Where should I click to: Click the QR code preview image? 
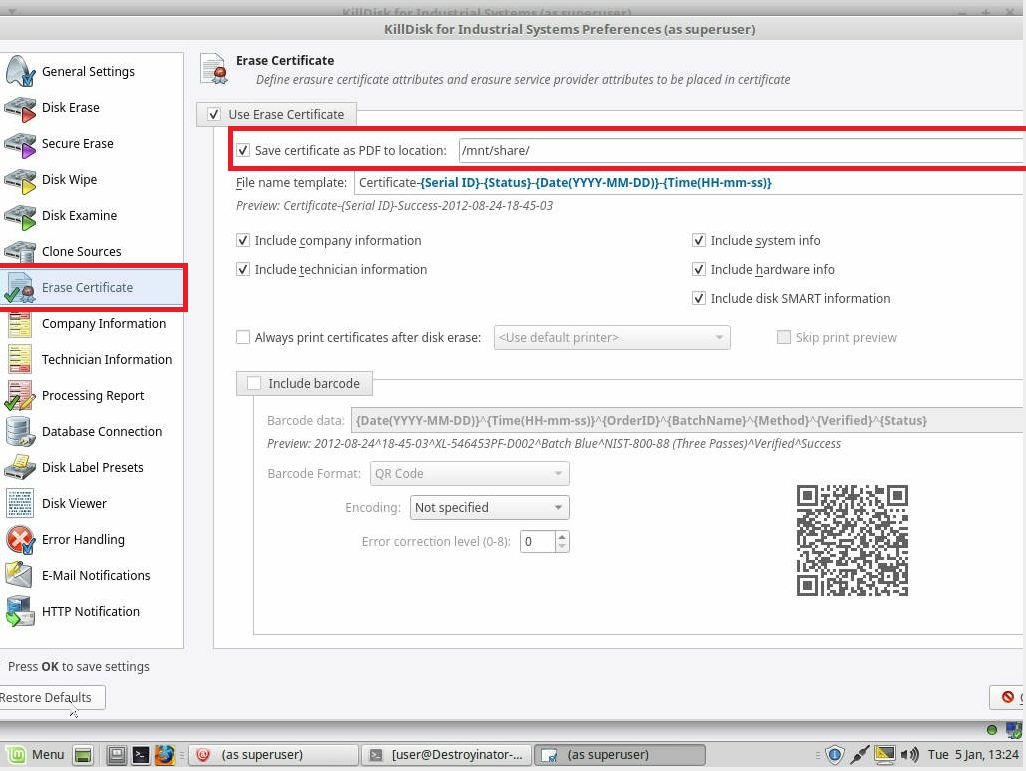point(852,541)
